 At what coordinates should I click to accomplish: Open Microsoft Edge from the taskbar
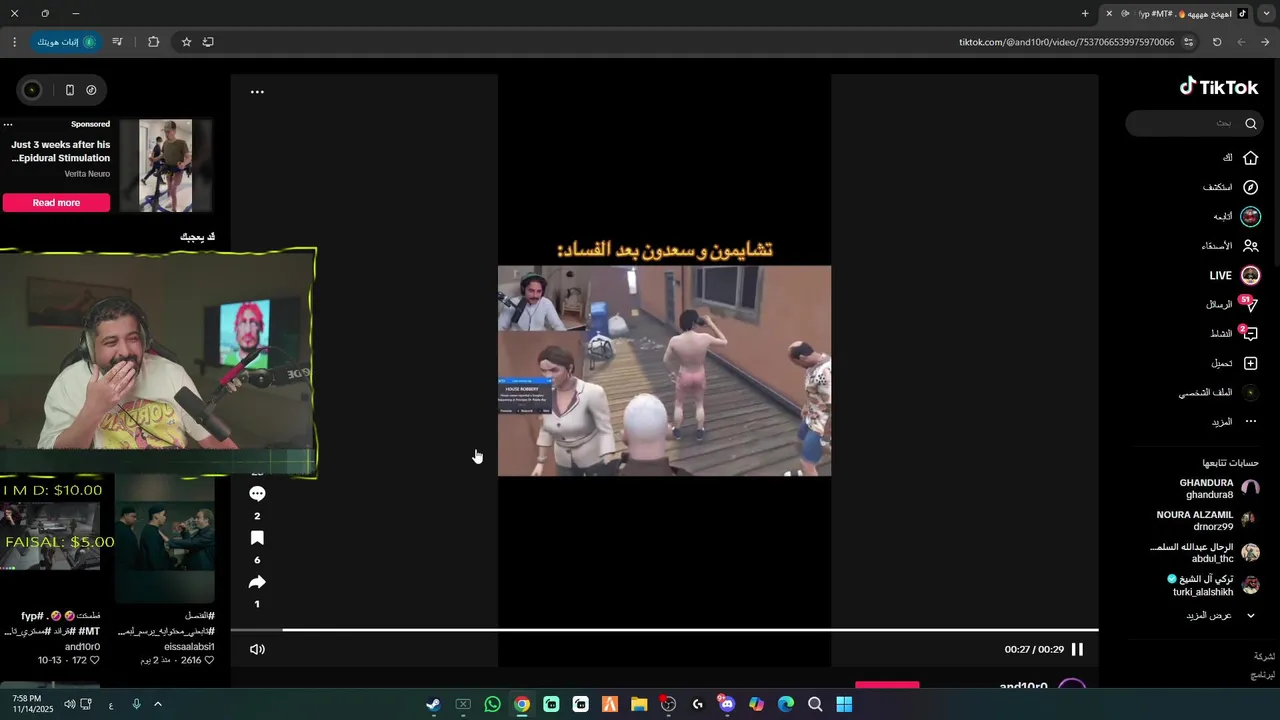786,704
